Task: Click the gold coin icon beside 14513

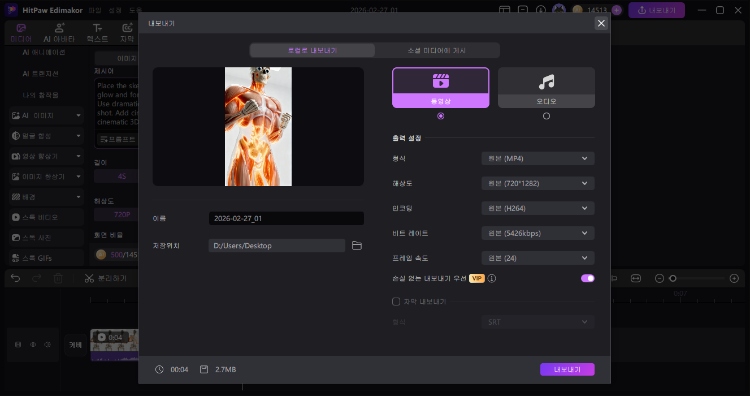Action: (577, 10)
